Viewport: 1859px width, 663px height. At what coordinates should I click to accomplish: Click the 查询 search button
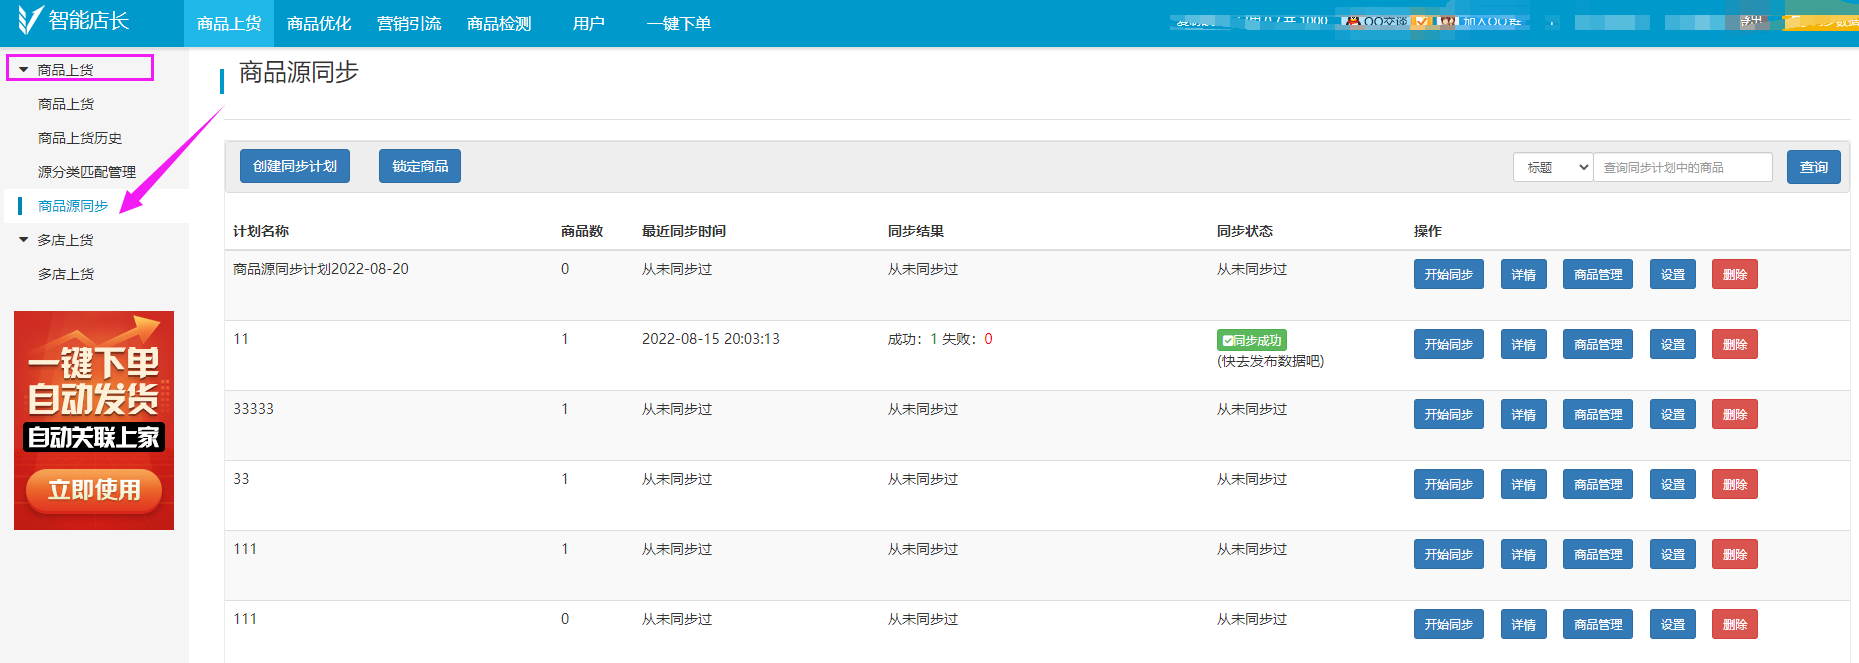point(1813,167)
